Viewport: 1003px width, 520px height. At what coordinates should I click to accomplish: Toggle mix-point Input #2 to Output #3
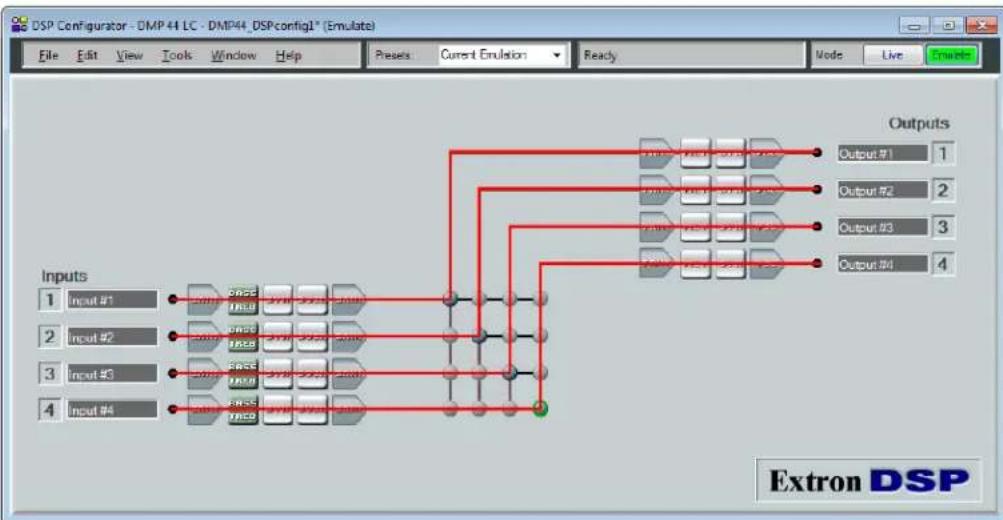point(510,335)
